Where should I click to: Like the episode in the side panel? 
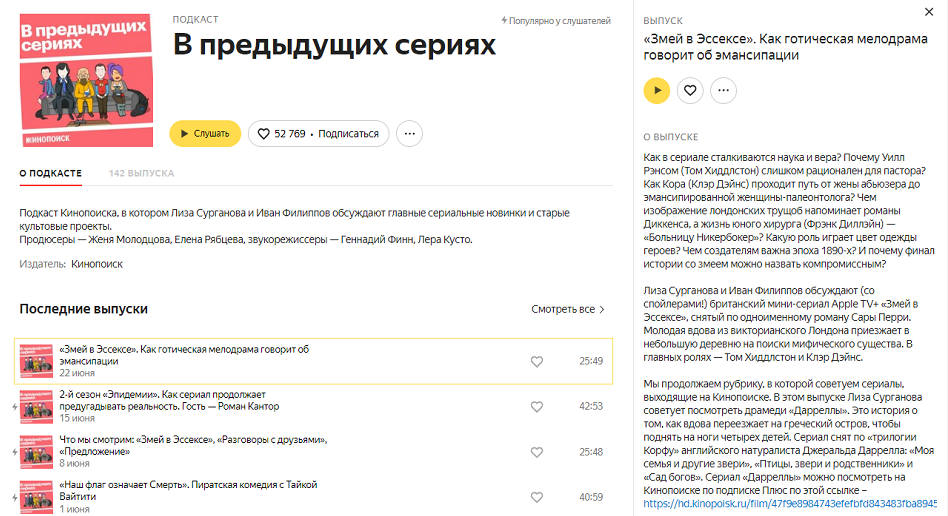point(690,91)
